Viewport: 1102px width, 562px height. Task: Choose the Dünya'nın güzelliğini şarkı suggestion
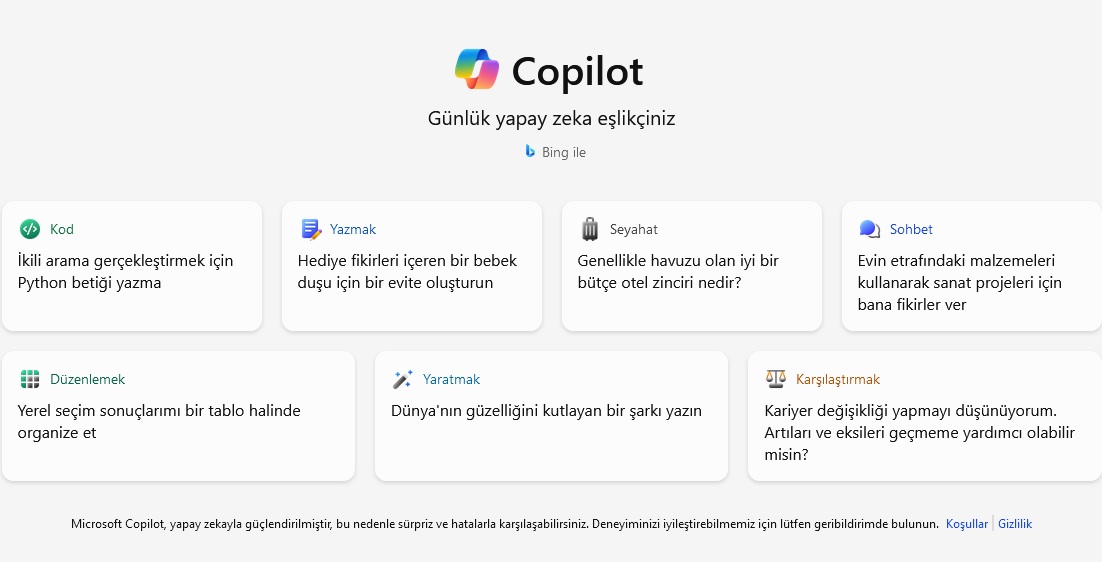coord(551,416)
